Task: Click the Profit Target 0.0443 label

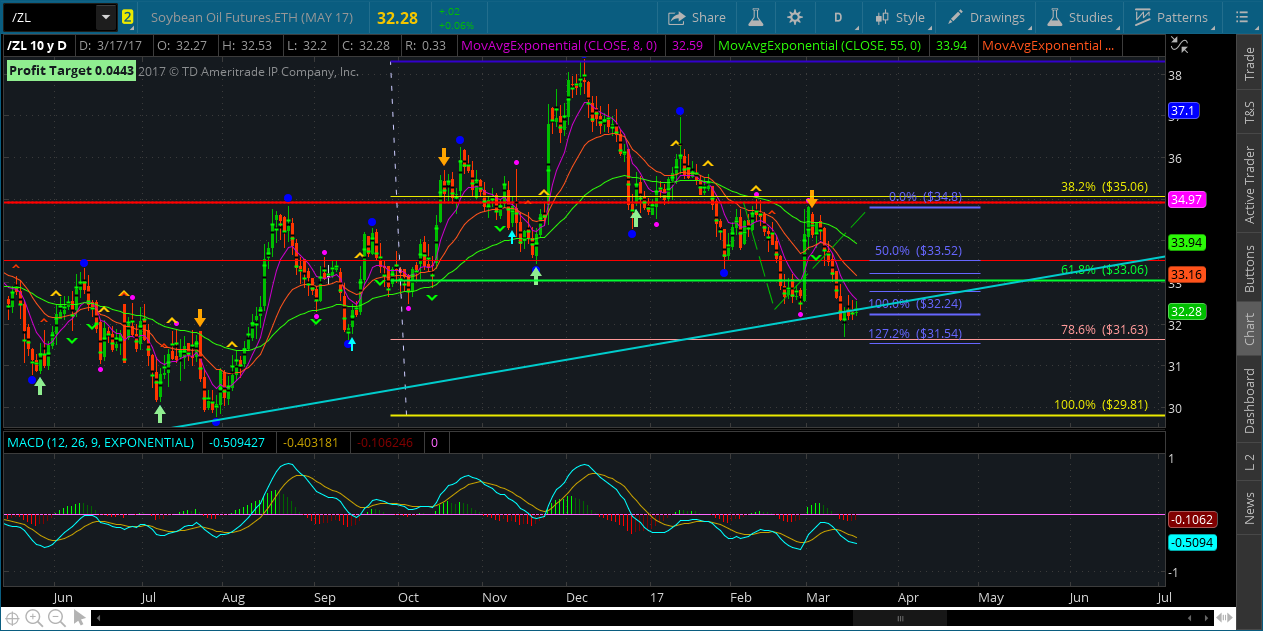Action: 70,70
